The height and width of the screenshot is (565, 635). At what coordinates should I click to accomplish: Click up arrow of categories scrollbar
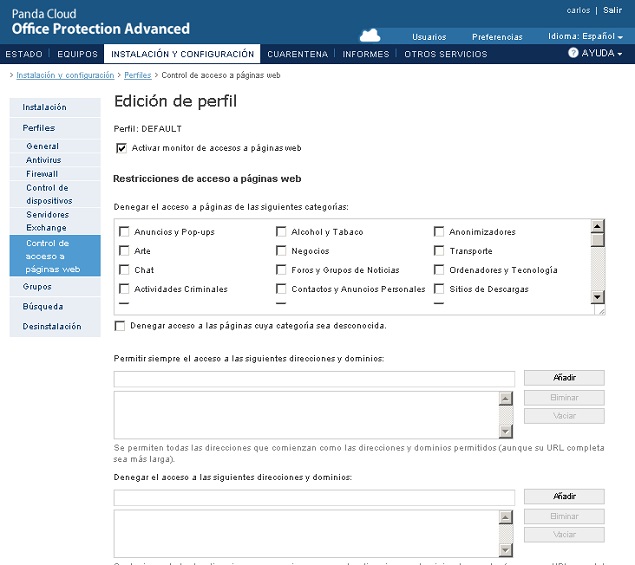597,226
